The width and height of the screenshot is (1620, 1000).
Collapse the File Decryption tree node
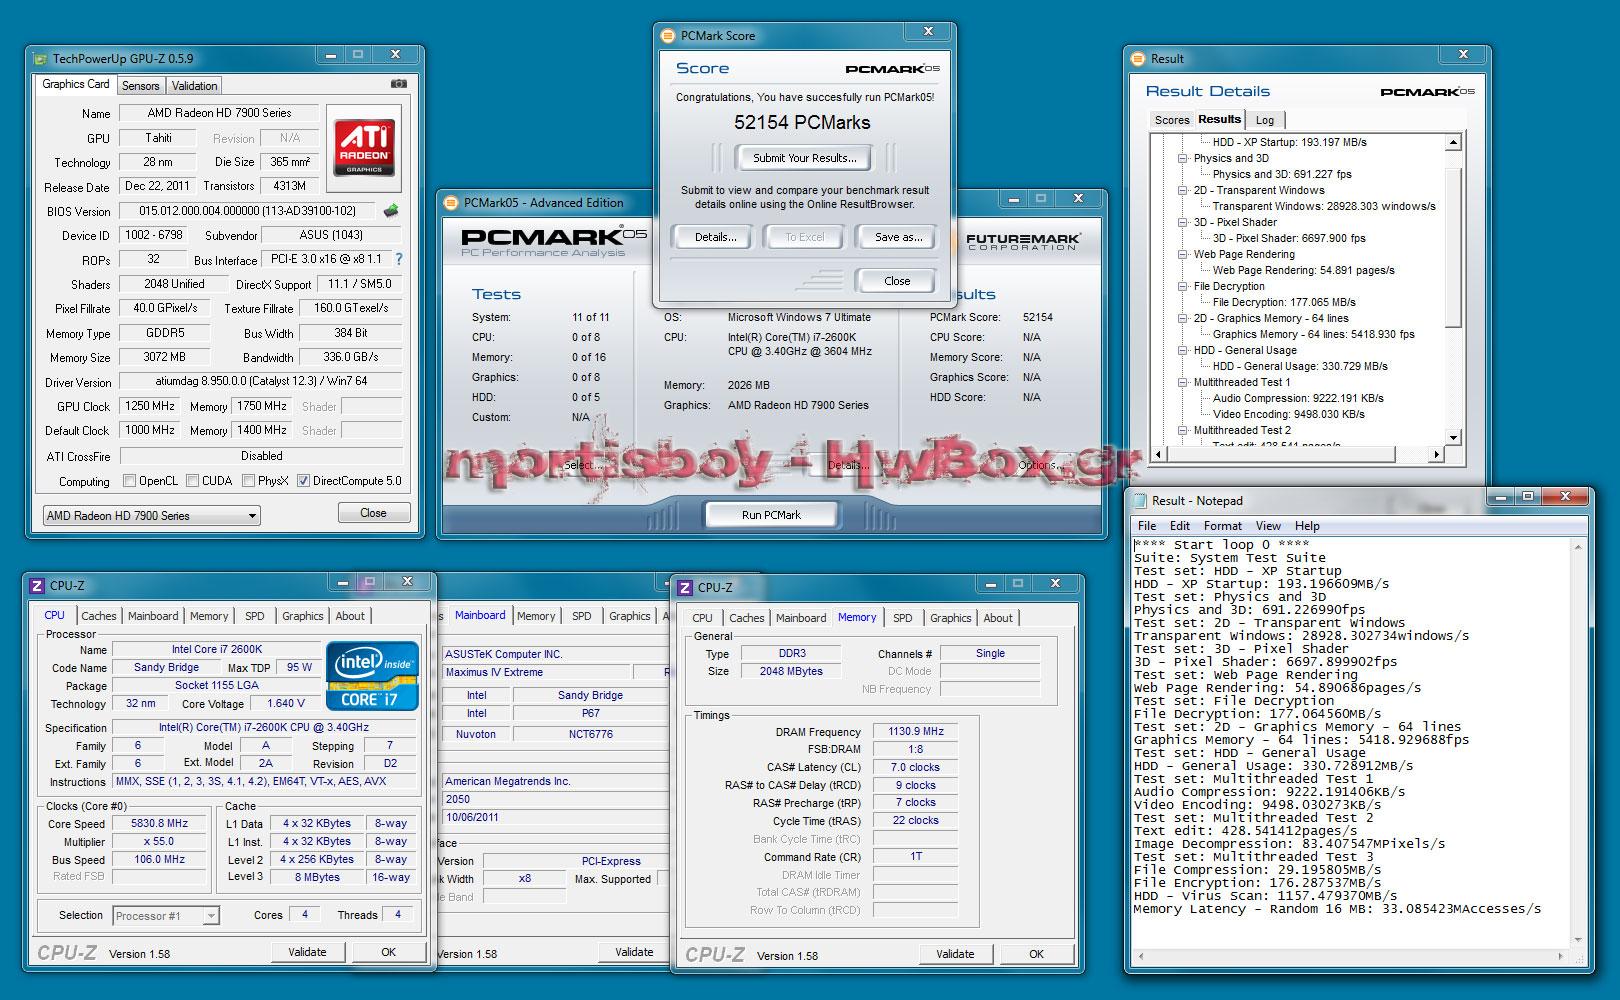(1183, 286)
